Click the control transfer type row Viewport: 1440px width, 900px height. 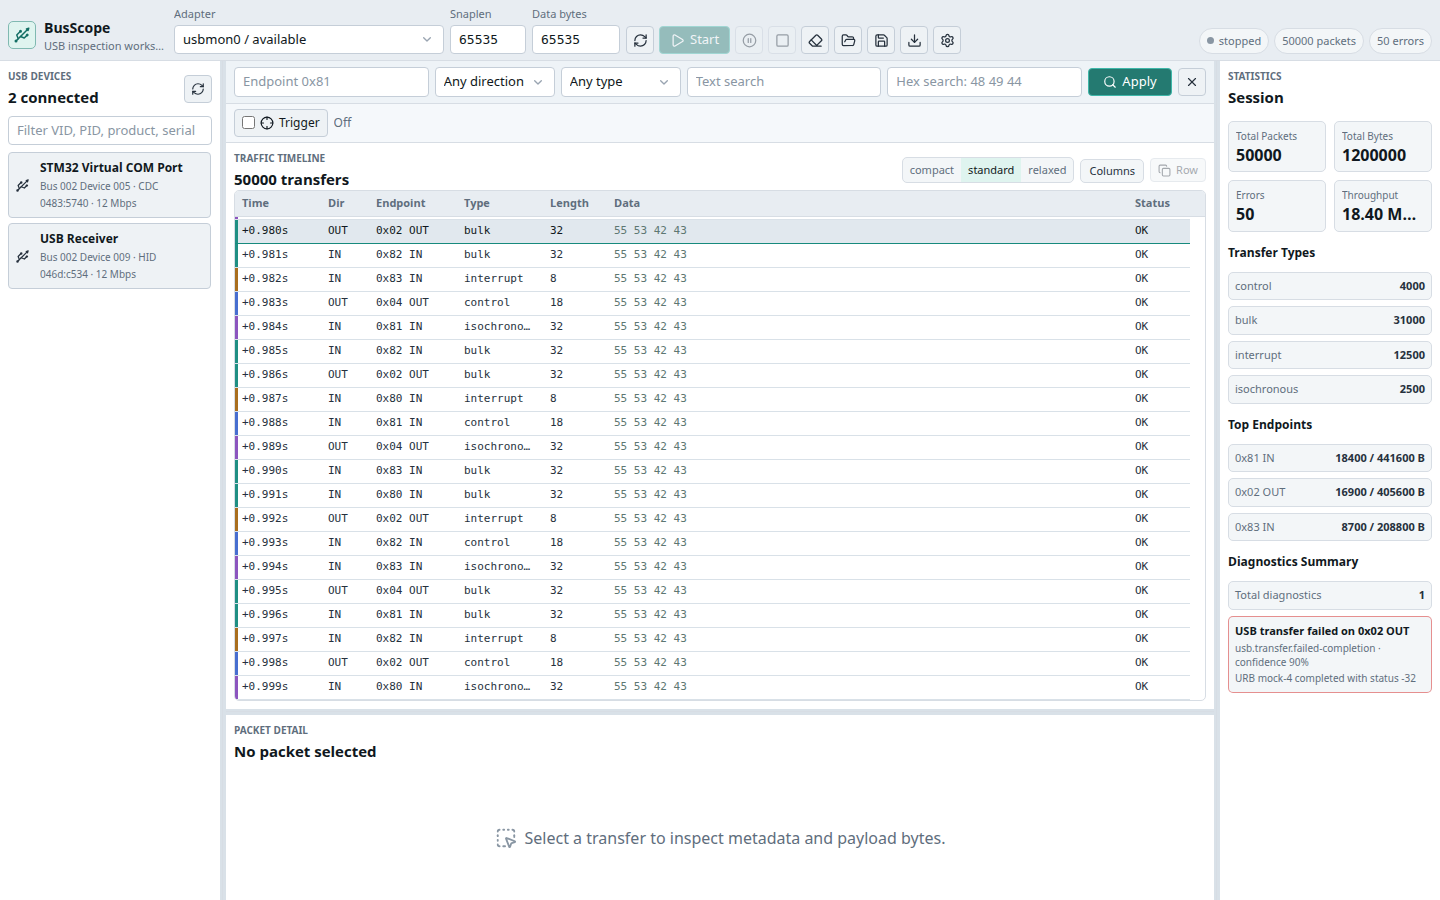pyautogui.click(x=1329, y=286)
